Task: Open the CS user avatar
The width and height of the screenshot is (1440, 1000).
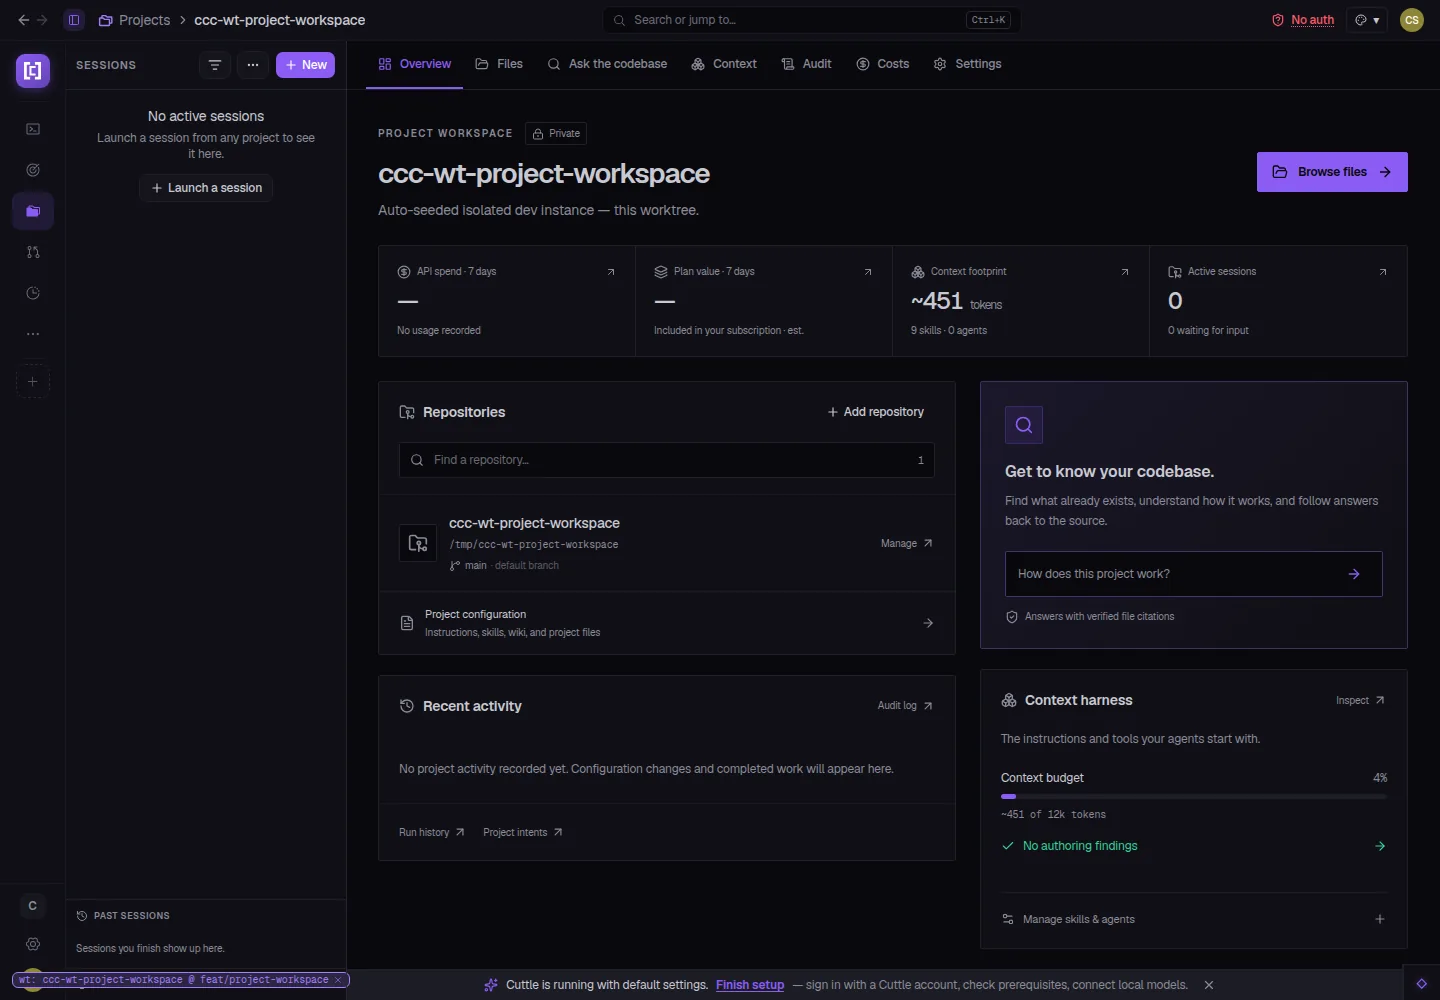Action: click(x=1412, y=20)
